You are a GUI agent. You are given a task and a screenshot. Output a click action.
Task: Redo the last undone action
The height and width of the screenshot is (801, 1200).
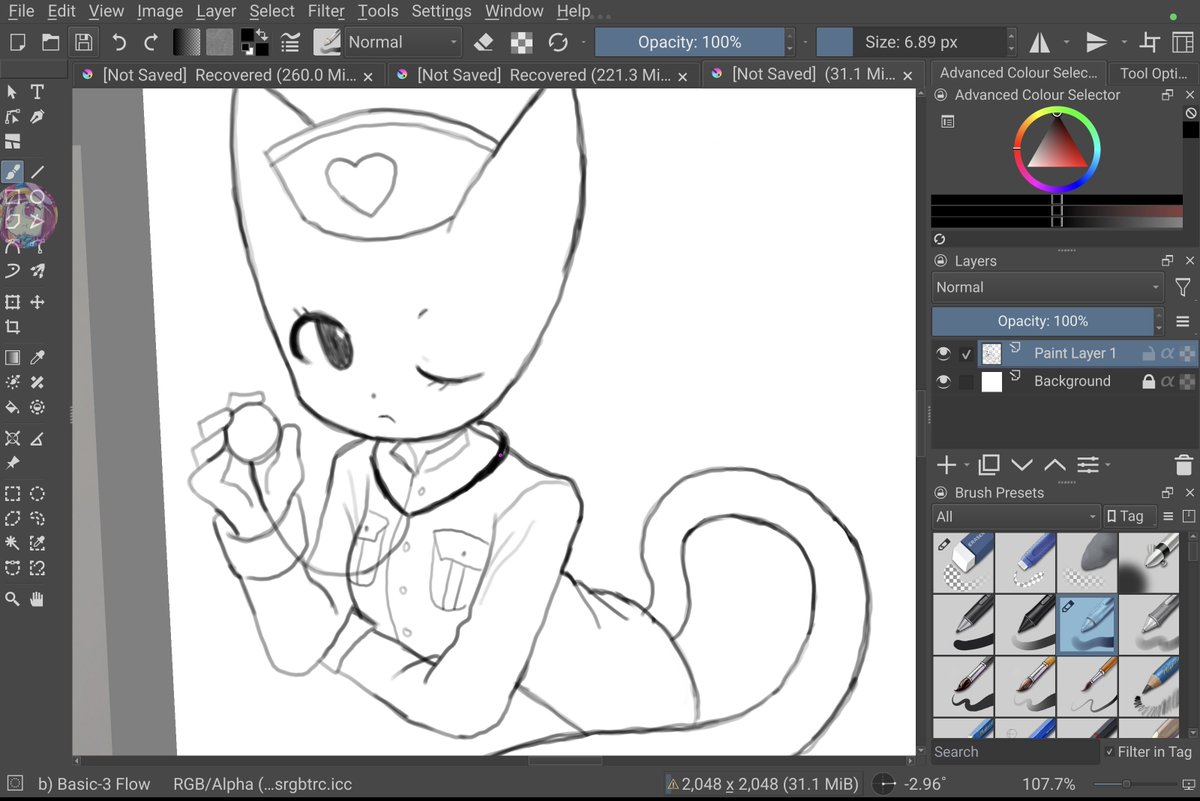click(151, 42)
